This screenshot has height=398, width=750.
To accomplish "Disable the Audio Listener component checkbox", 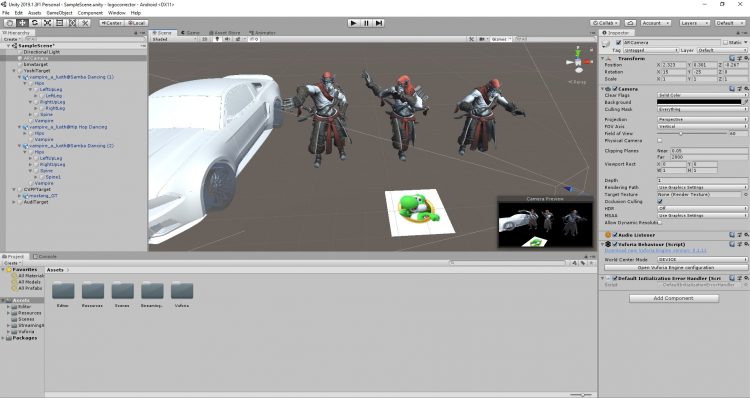I will (615, 235).
